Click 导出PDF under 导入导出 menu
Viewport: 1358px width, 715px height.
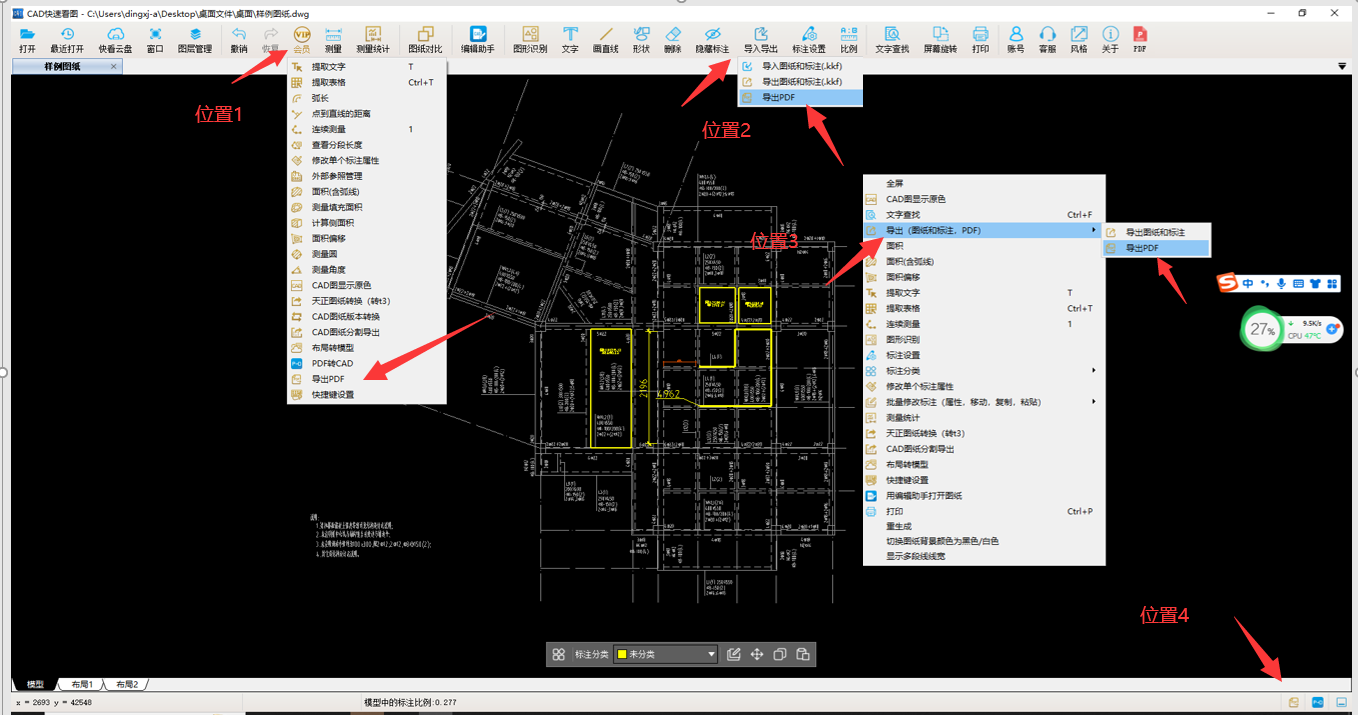click(x=778, y=97)
